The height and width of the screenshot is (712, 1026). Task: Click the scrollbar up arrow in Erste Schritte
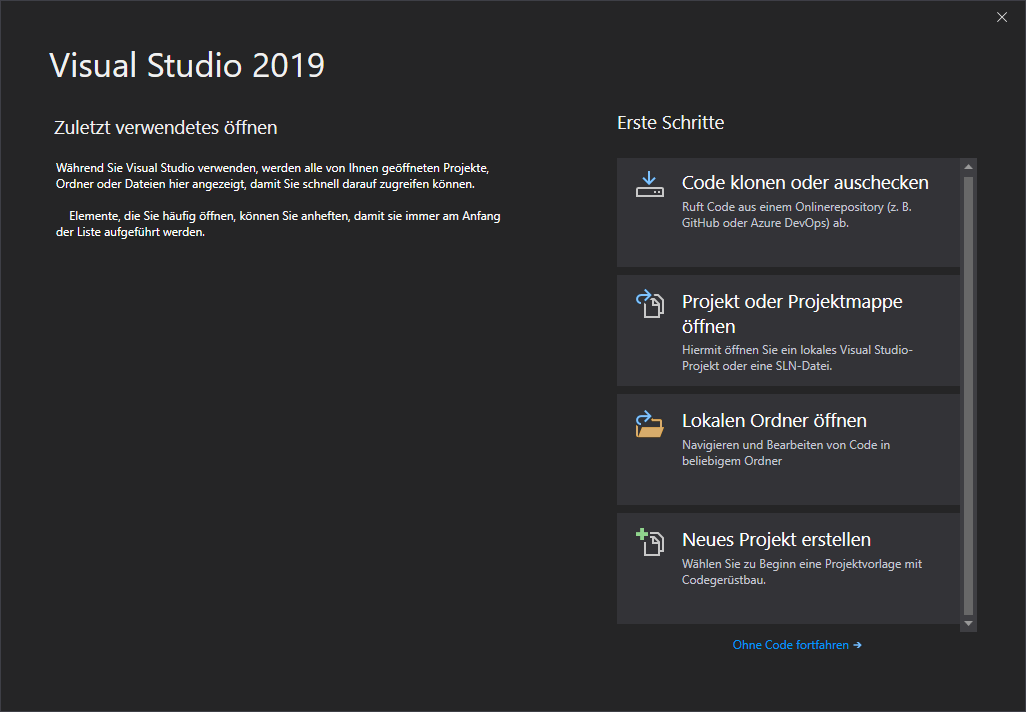point(967,166)
